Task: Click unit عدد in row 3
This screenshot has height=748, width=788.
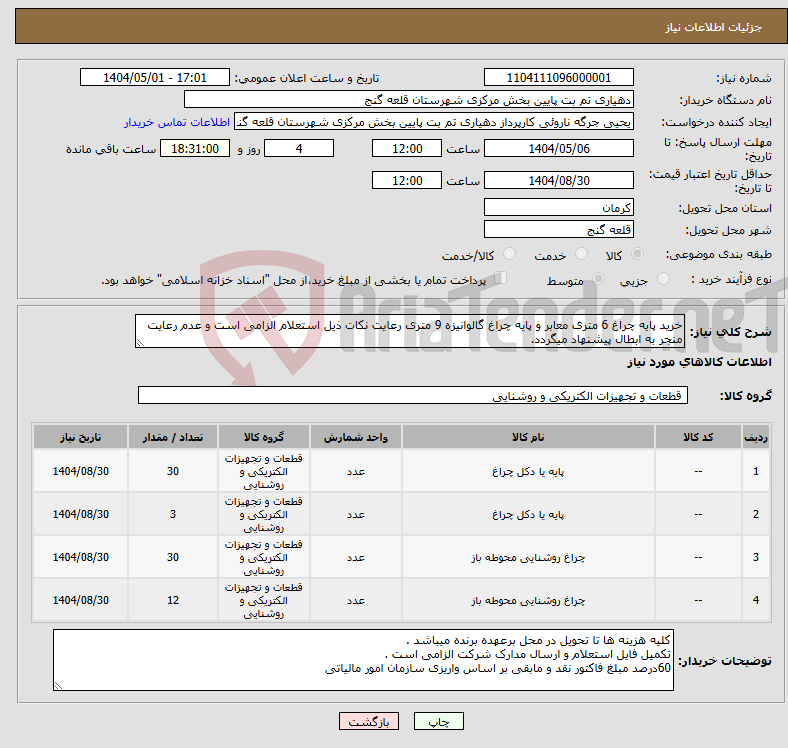Action: (356, 557)
